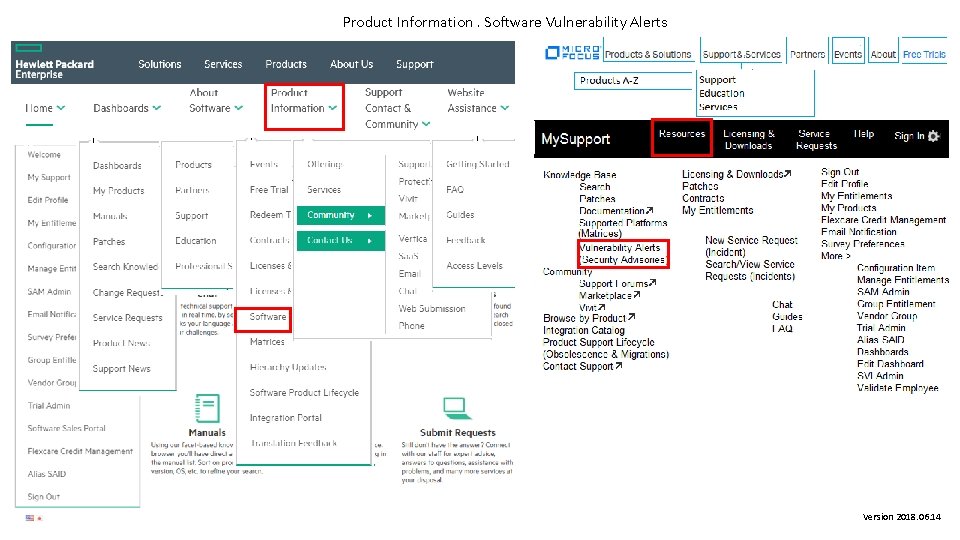This screenshot has height=540, width=960.
Task: Expand the Community submenu arrow
Action: coord(370,216)
